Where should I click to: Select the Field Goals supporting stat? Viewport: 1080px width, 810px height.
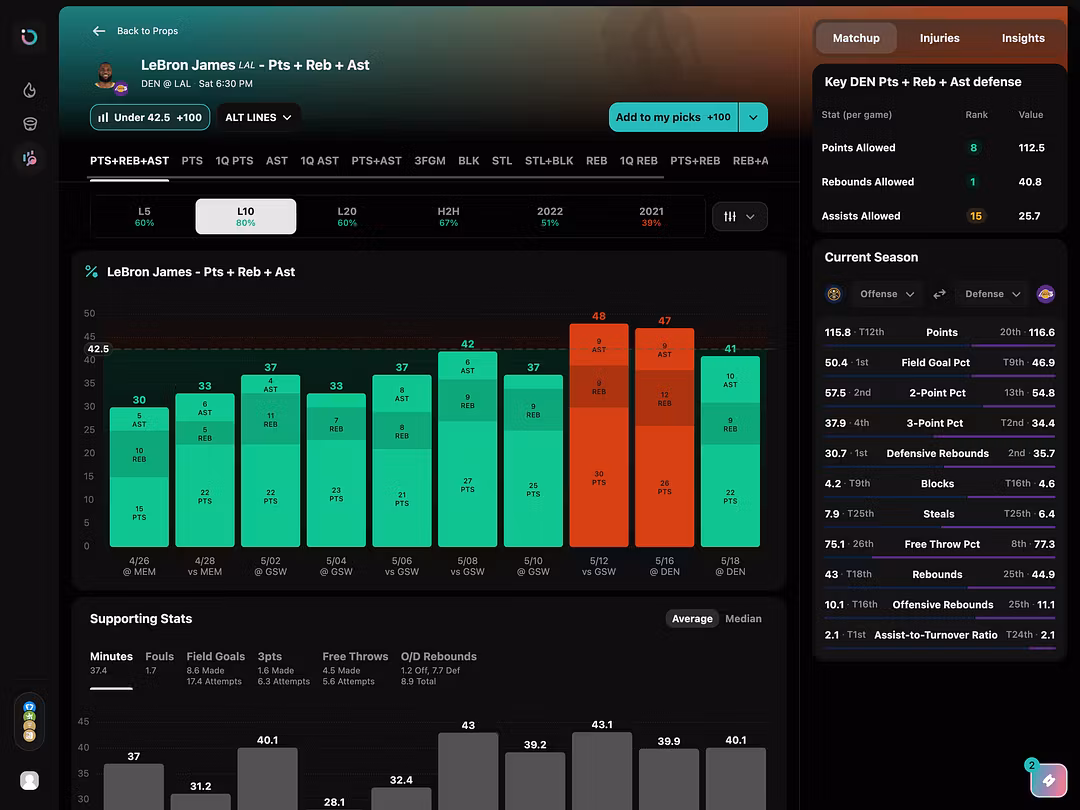[x=215, y=668]
